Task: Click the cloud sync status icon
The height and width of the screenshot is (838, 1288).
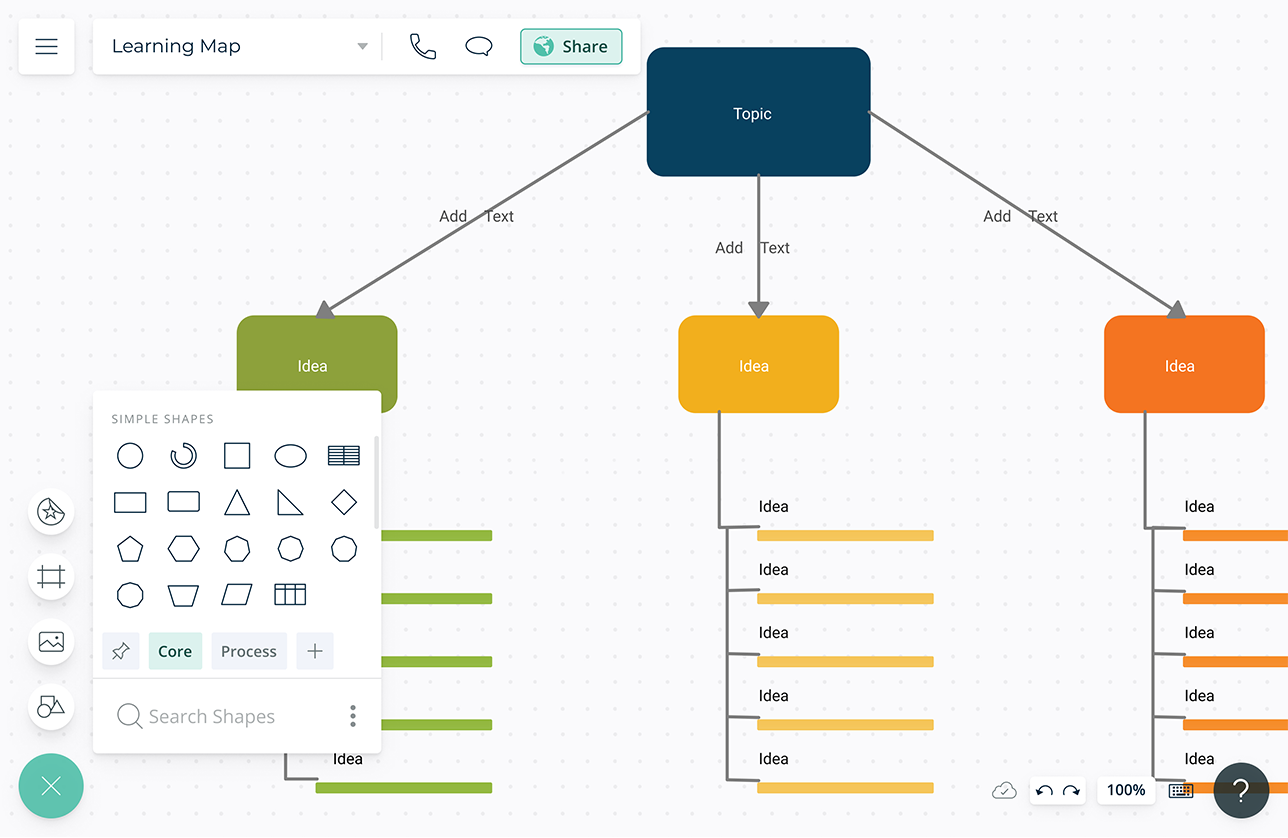Action: 1004,791
